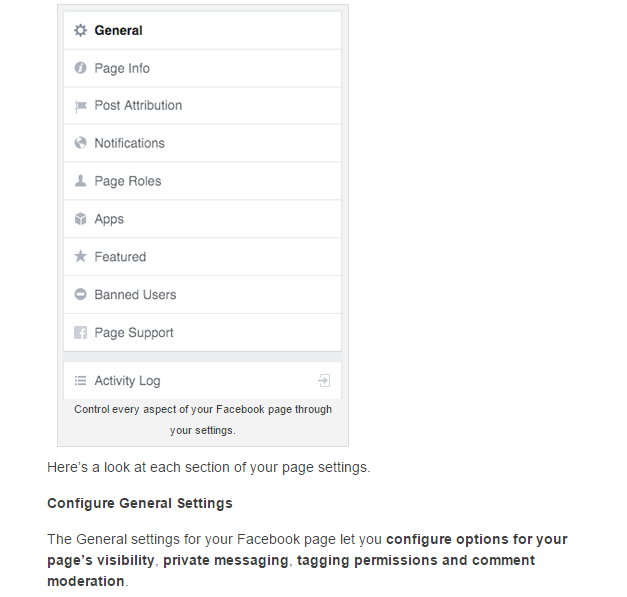
Task: Click the Banned Users icon
Action: (x=81, y=295)
